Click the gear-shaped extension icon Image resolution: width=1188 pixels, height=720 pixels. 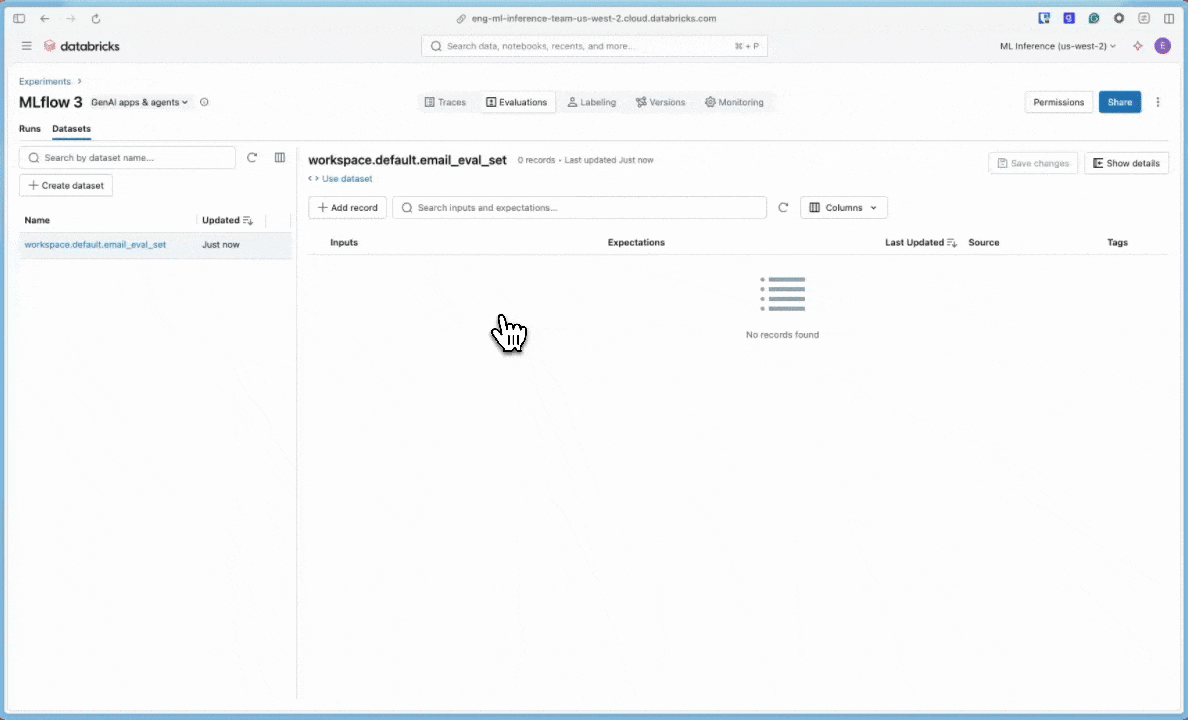1119,18
